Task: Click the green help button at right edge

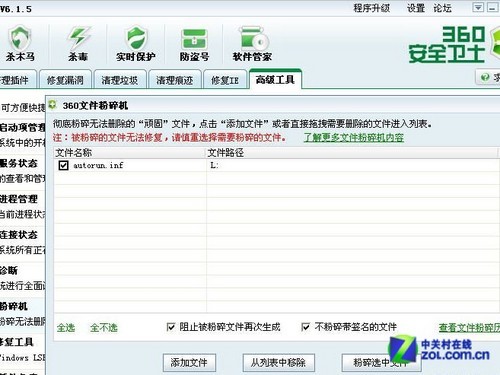Action: pos(488,77)
